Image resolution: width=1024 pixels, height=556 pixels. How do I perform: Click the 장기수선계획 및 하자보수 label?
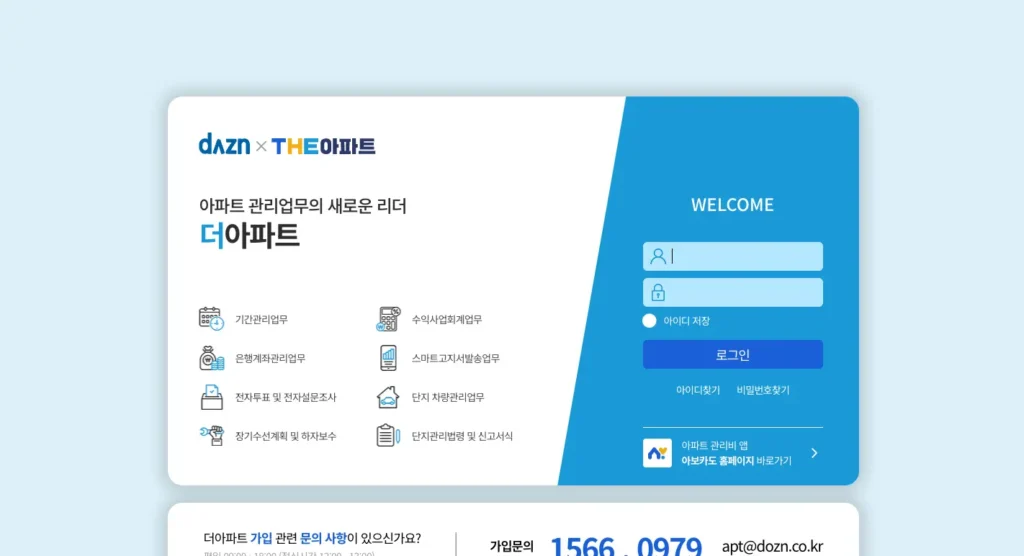point(285,436)
